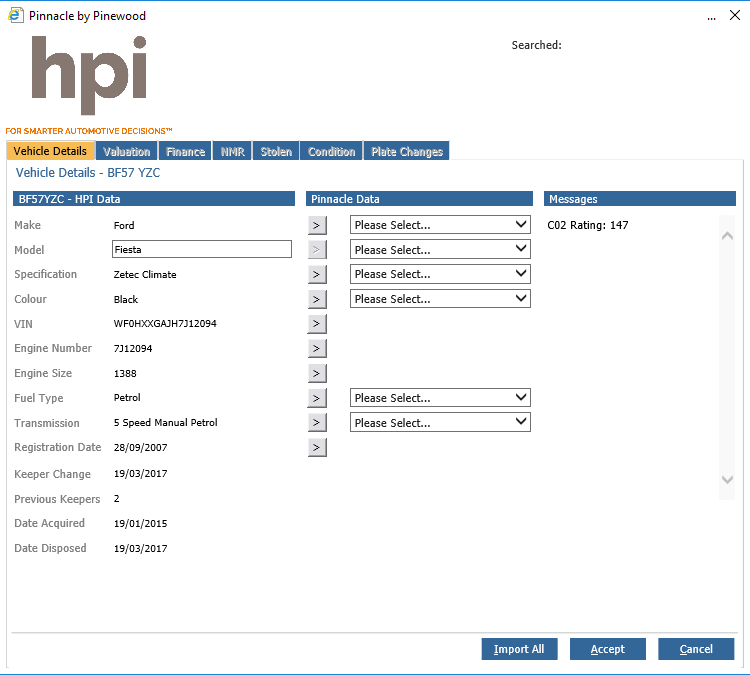Switch to the Valuation tab
Viewport: 750px width, 675px height.
[126, 151]
